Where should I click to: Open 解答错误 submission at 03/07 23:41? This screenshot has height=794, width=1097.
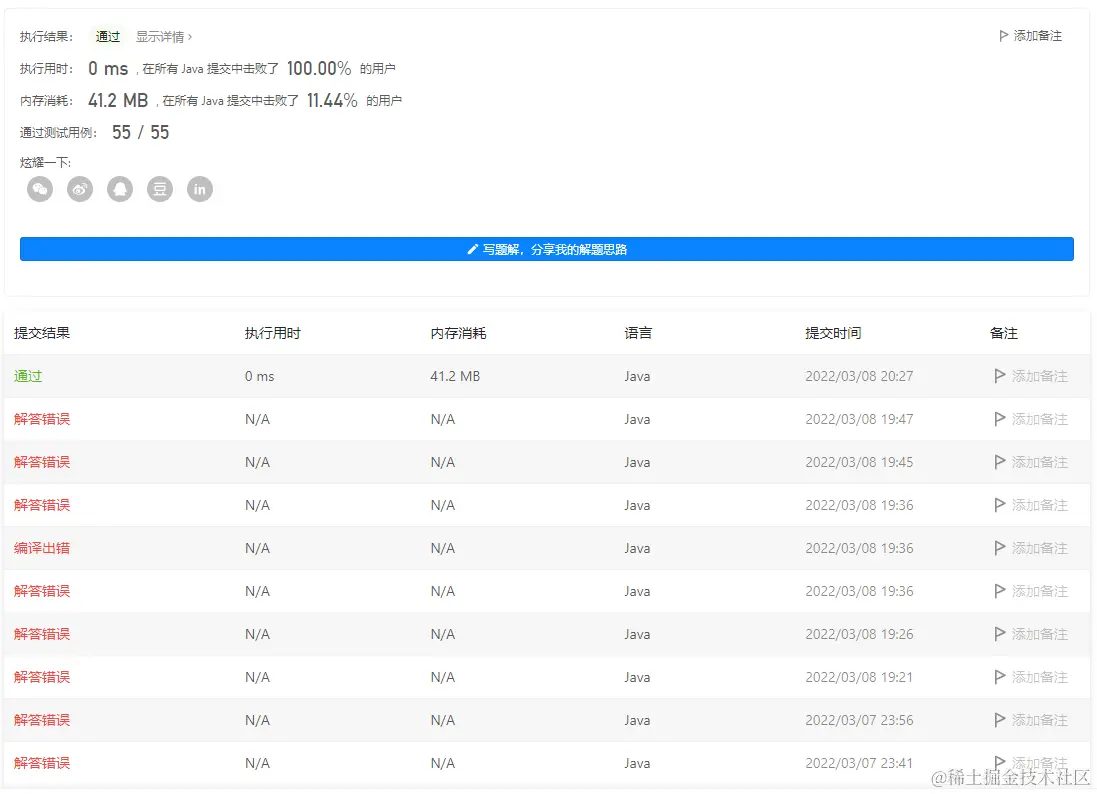coord(42,763)
